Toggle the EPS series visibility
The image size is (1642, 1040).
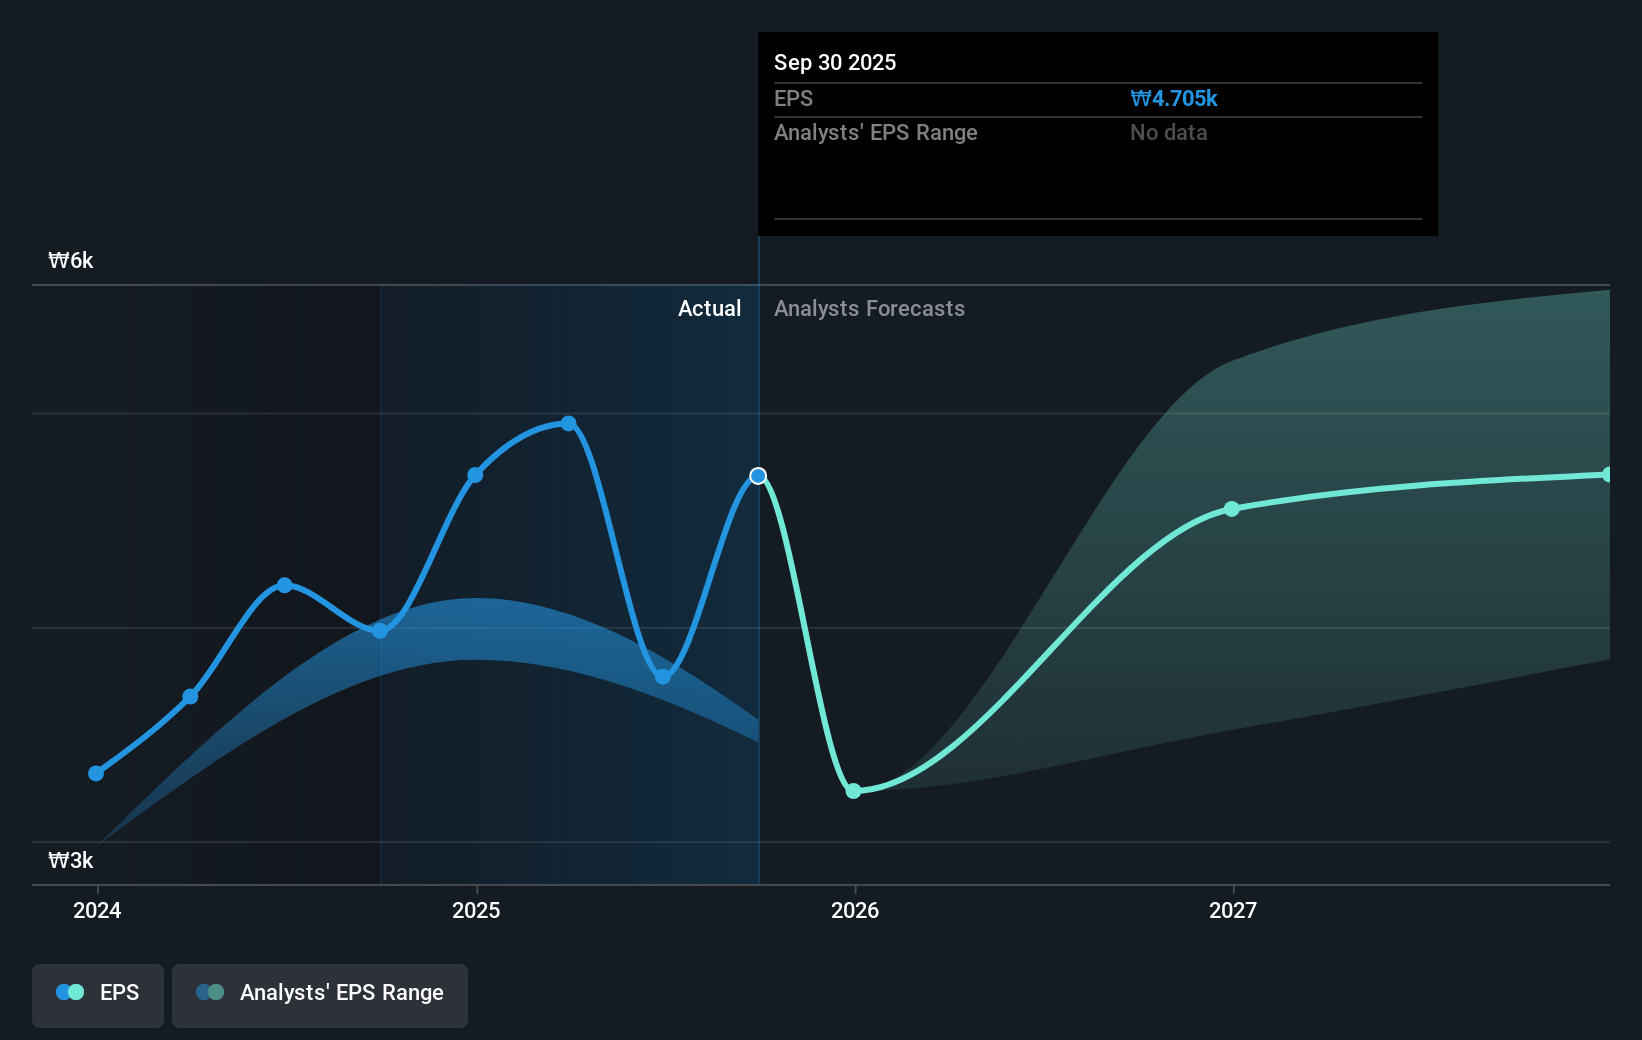tap(97, 992)
